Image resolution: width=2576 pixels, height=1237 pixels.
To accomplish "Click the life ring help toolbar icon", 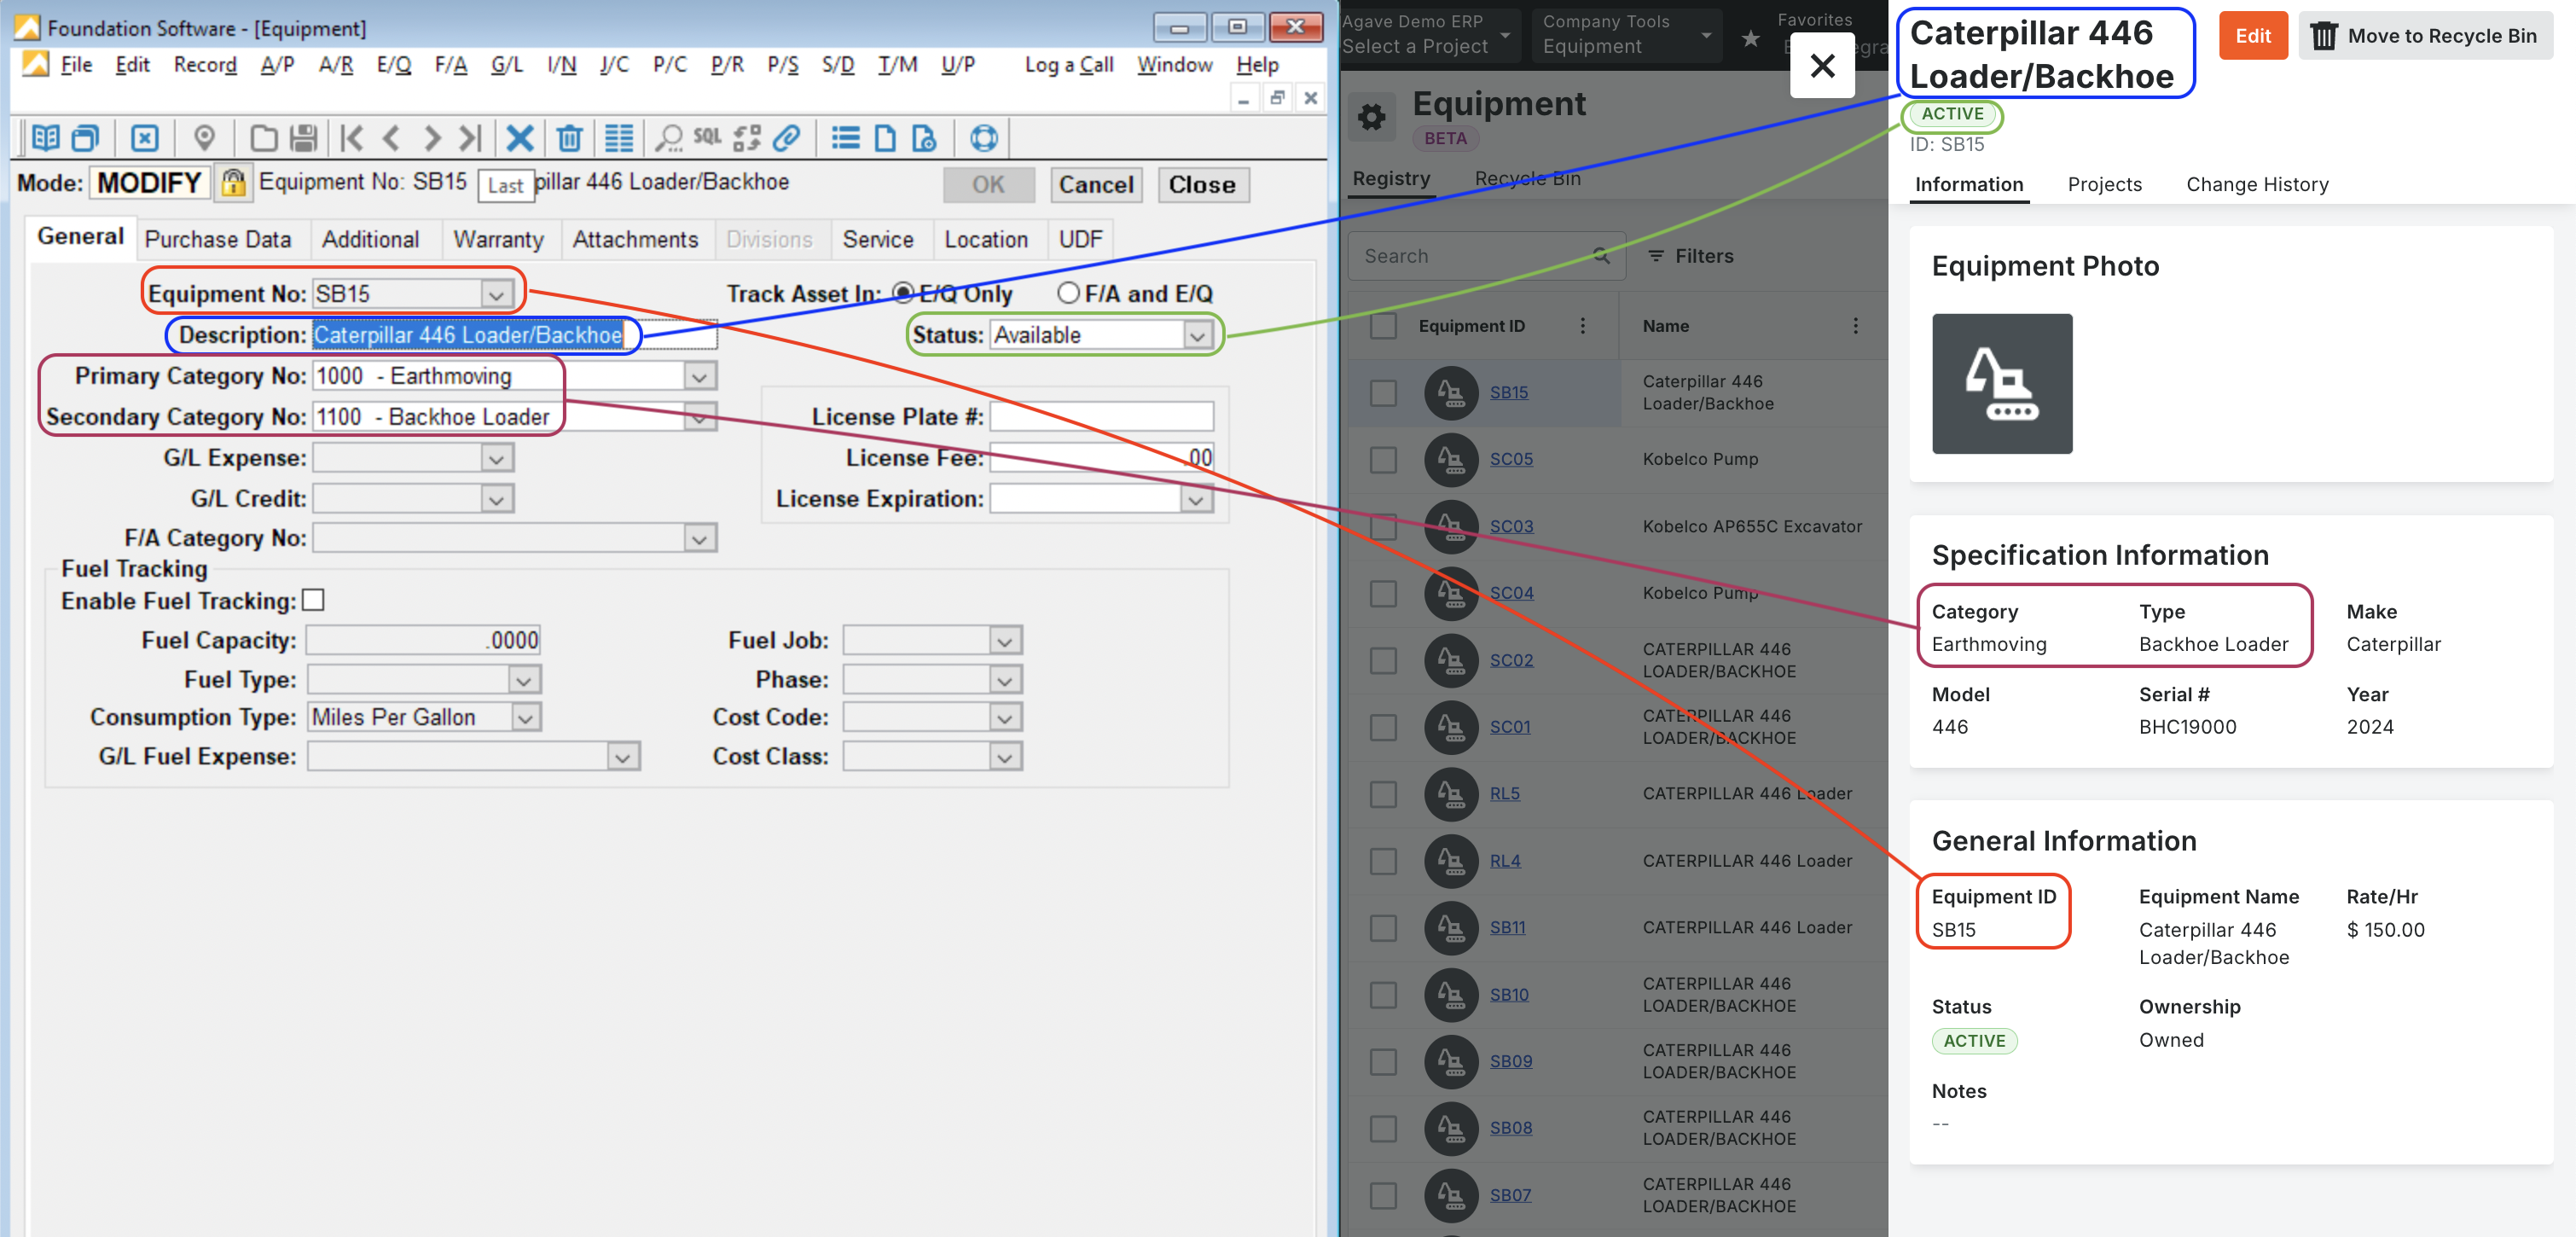I will 984,138.
